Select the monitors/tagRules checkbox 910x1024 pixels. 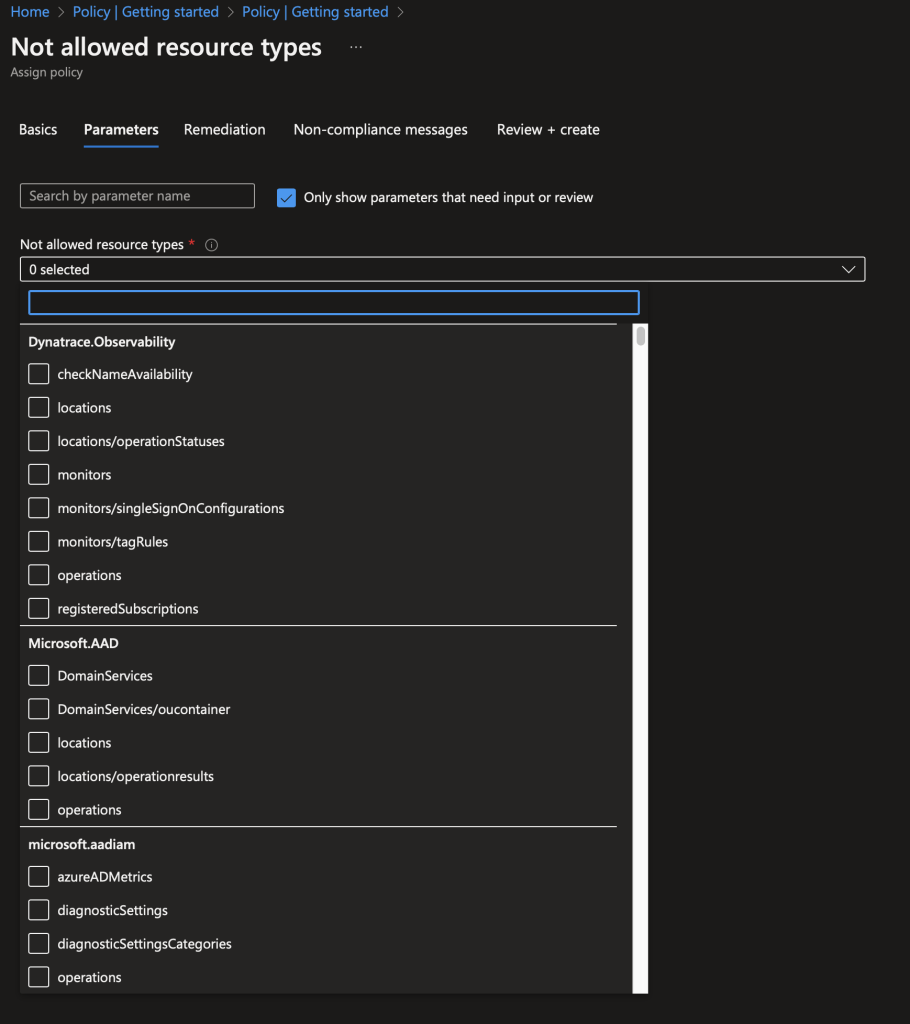click(x=39, y=541)
